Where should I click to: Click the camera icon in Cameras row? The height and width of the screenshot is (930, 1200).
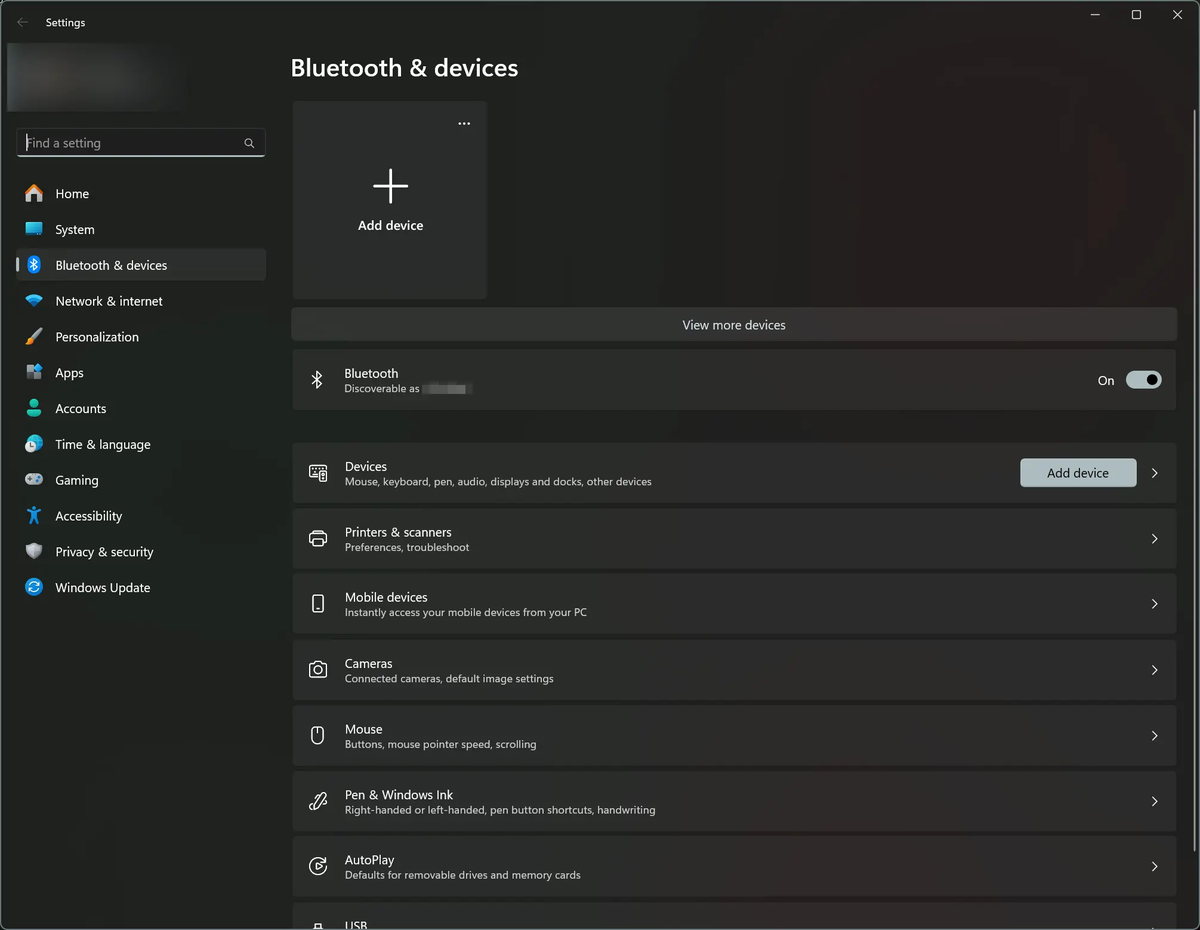coord(318,670)
